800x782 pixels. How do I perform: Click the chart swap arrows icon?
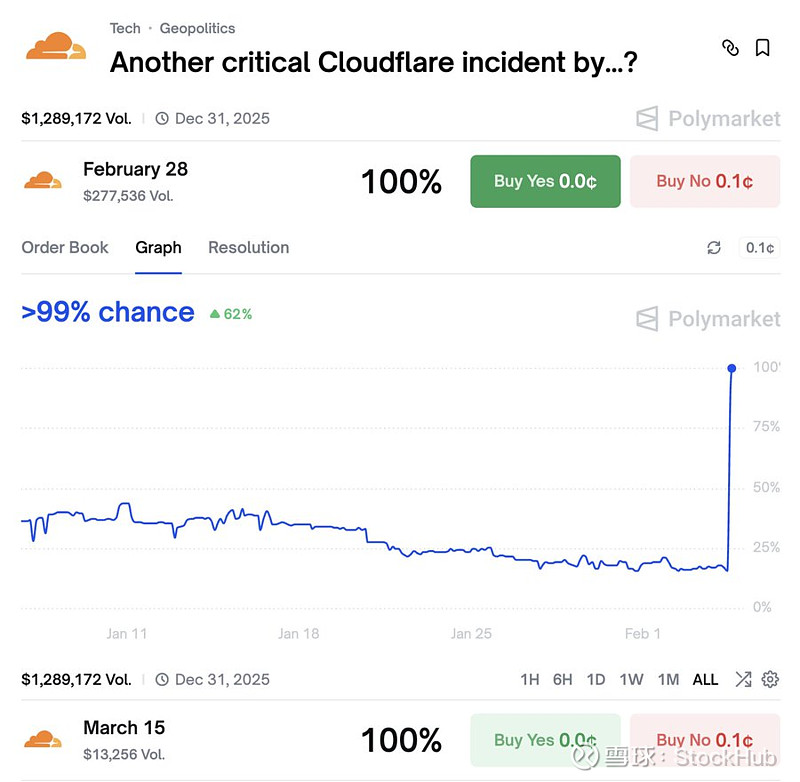pyautogui.click(x=743, y=679)
